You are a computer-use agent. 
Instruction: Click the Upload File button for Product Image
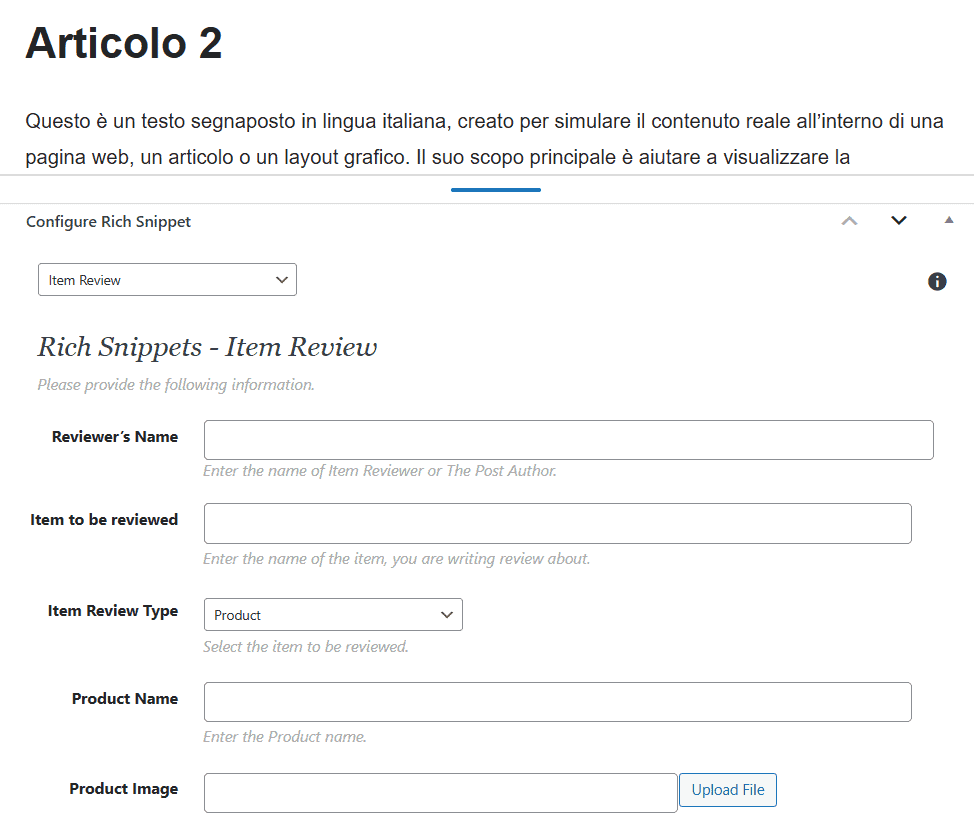[727, 790]
